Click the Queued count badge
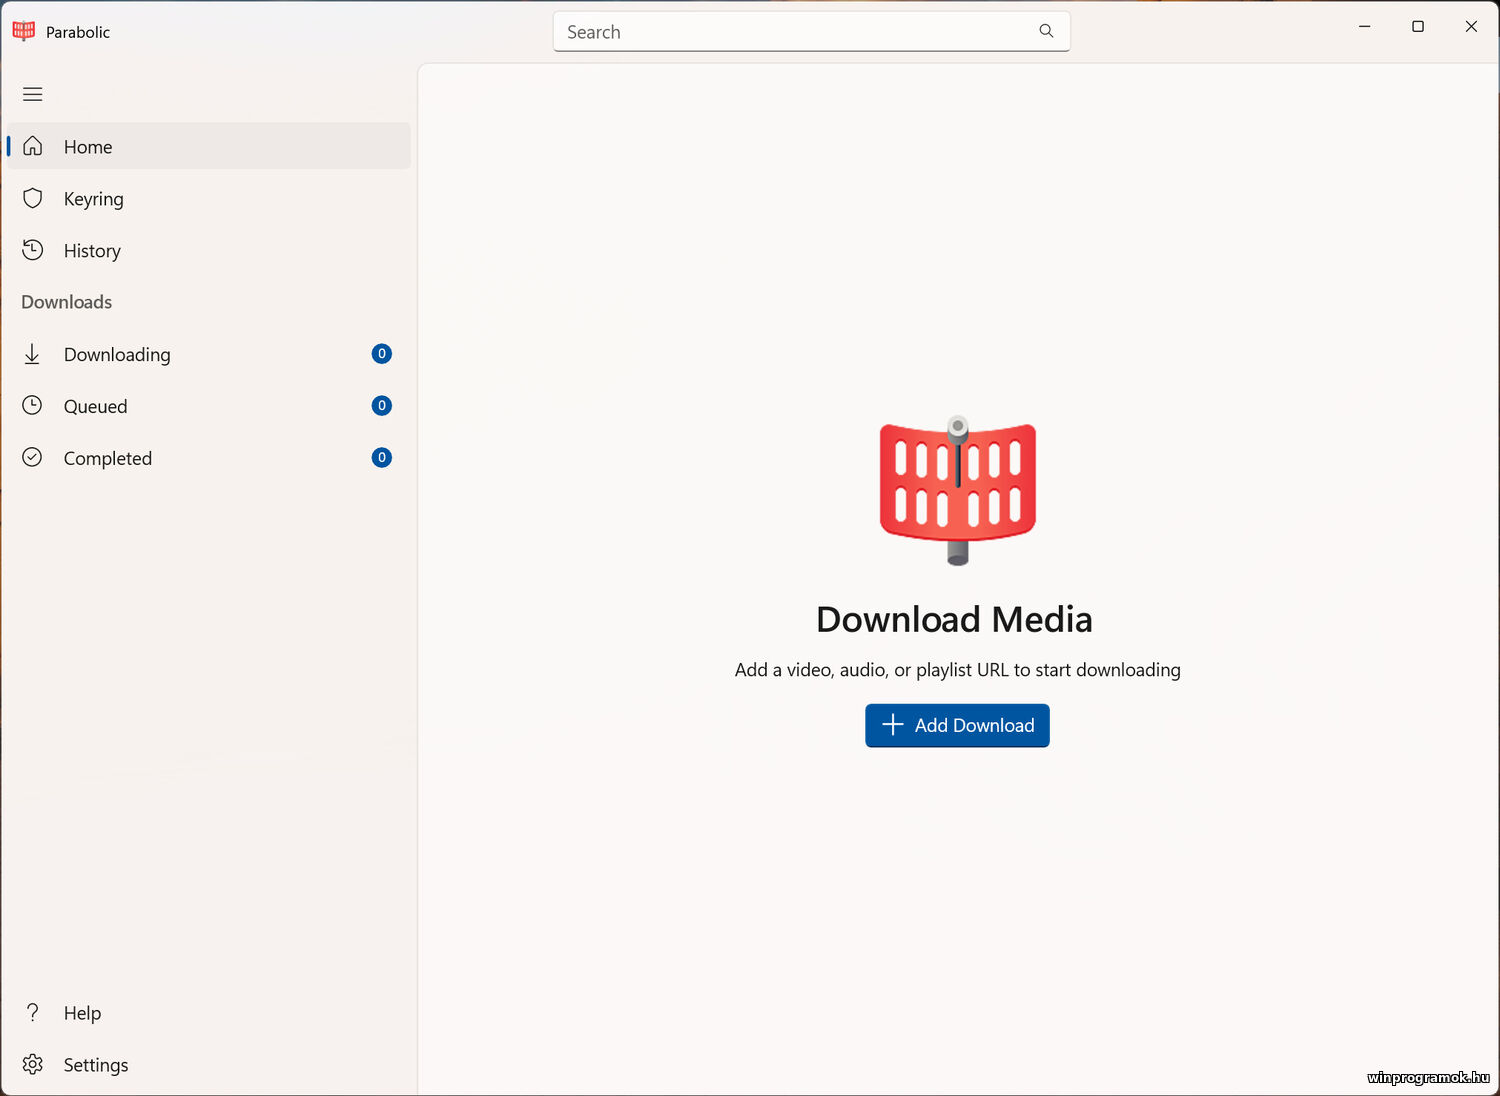This screenshot has height=1096, width=1500. [x=381, y=406]
